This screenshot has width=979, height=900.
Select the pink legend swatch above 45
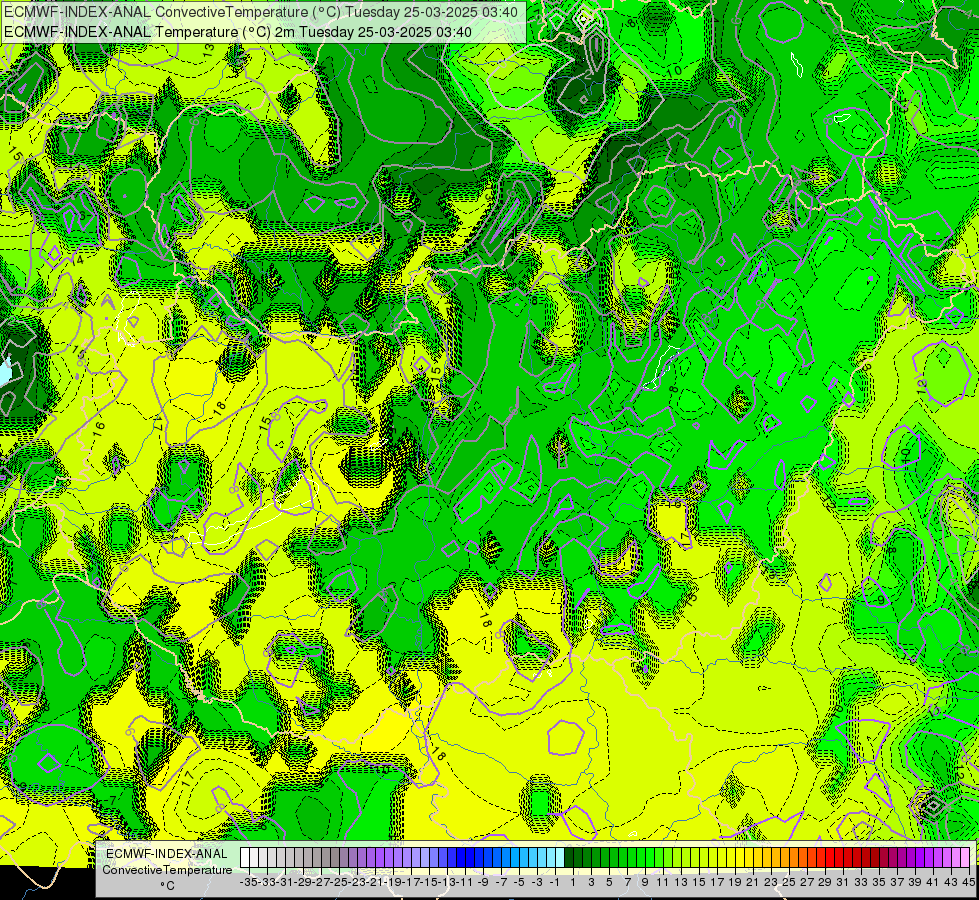[x=965, y=858]
